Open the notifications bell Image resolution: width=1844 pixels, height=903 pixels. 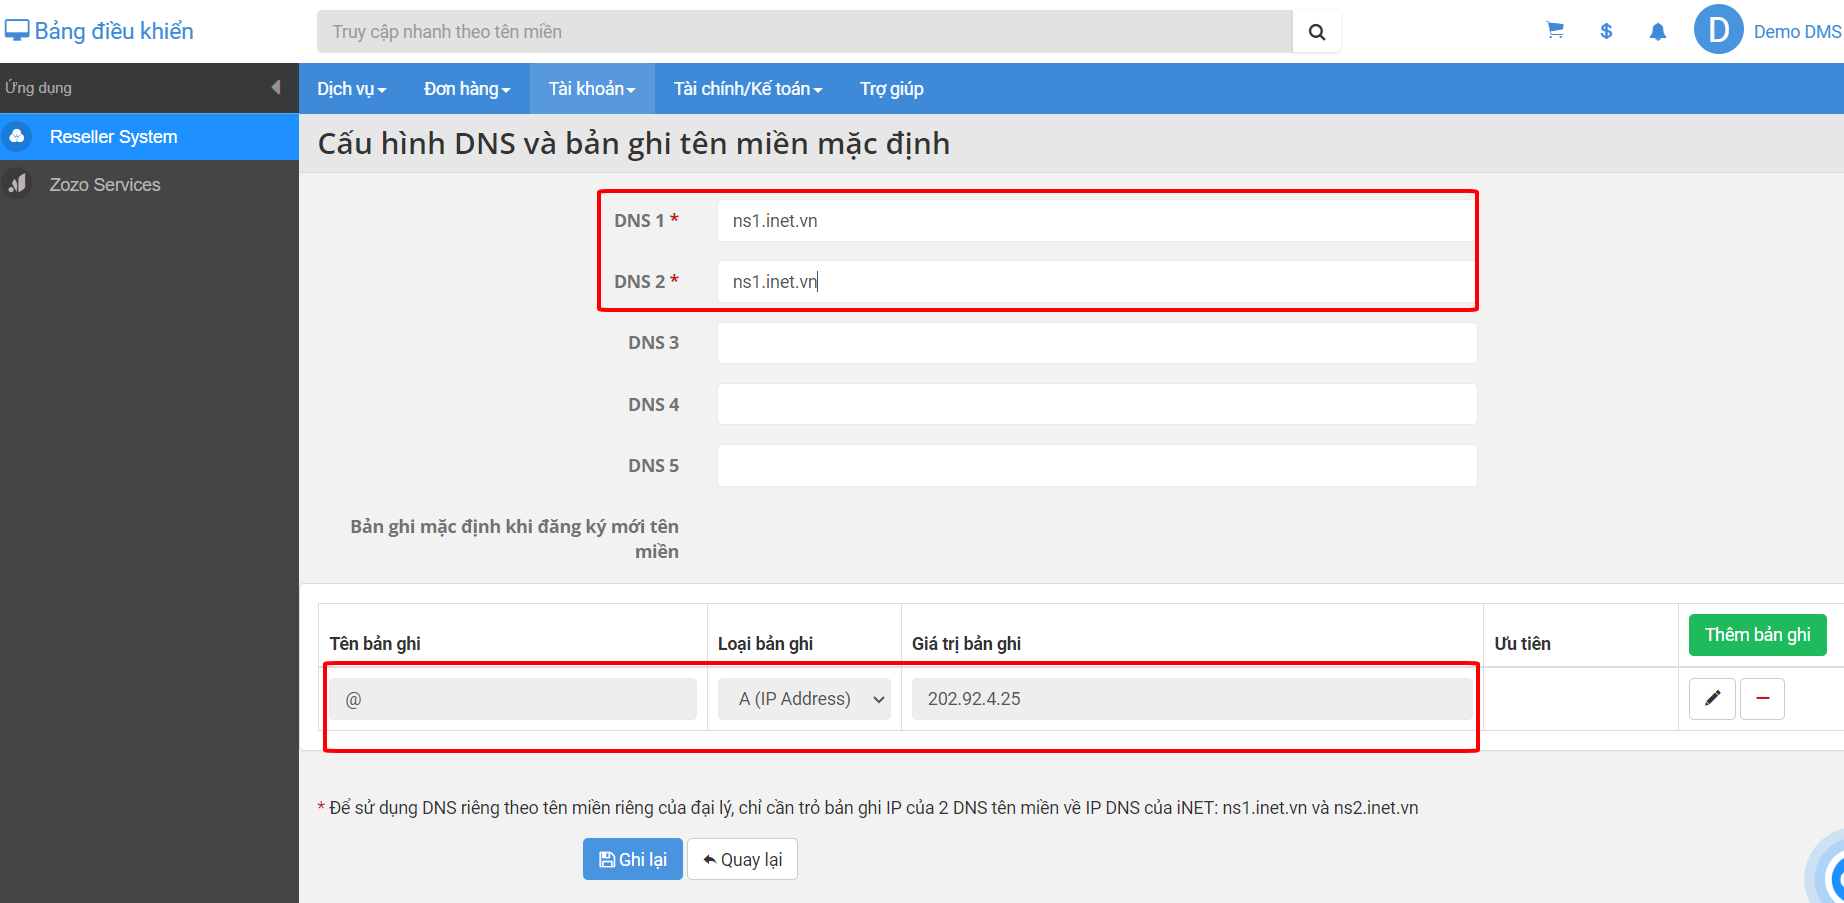[x=1658, y=32]
